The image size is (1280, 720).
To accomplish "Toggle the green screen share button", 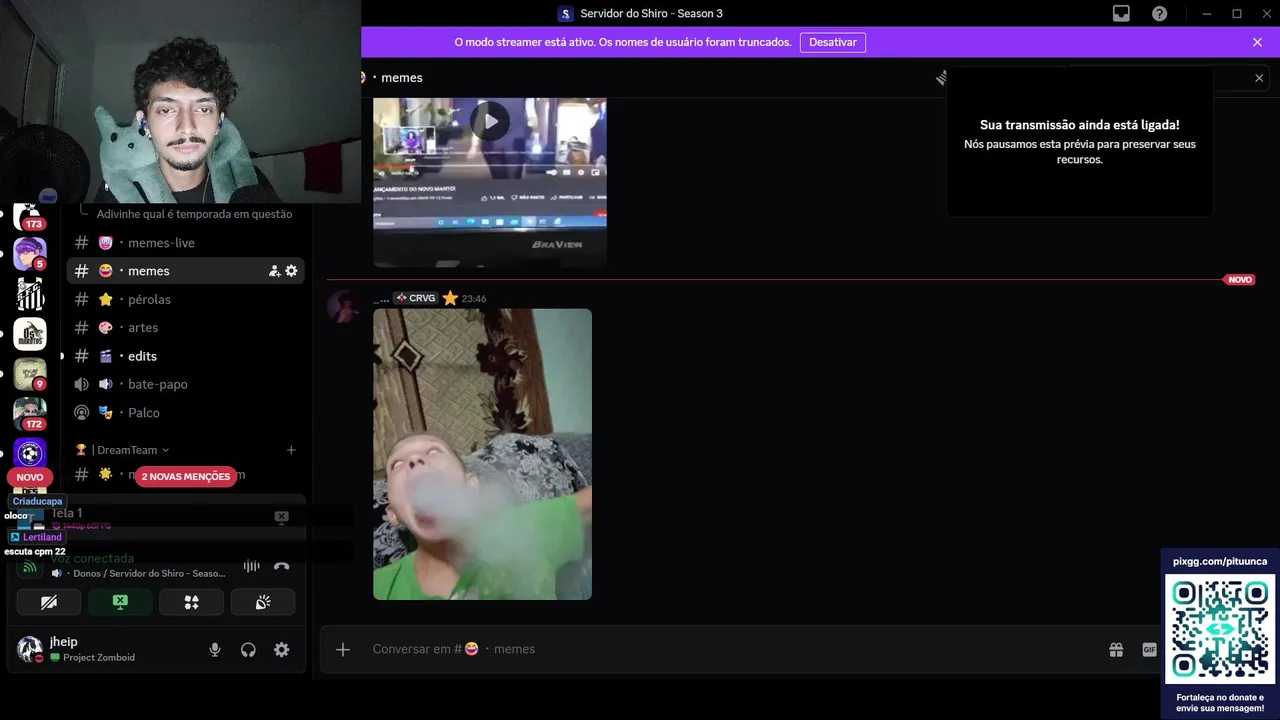I will [x=120, y=602].
